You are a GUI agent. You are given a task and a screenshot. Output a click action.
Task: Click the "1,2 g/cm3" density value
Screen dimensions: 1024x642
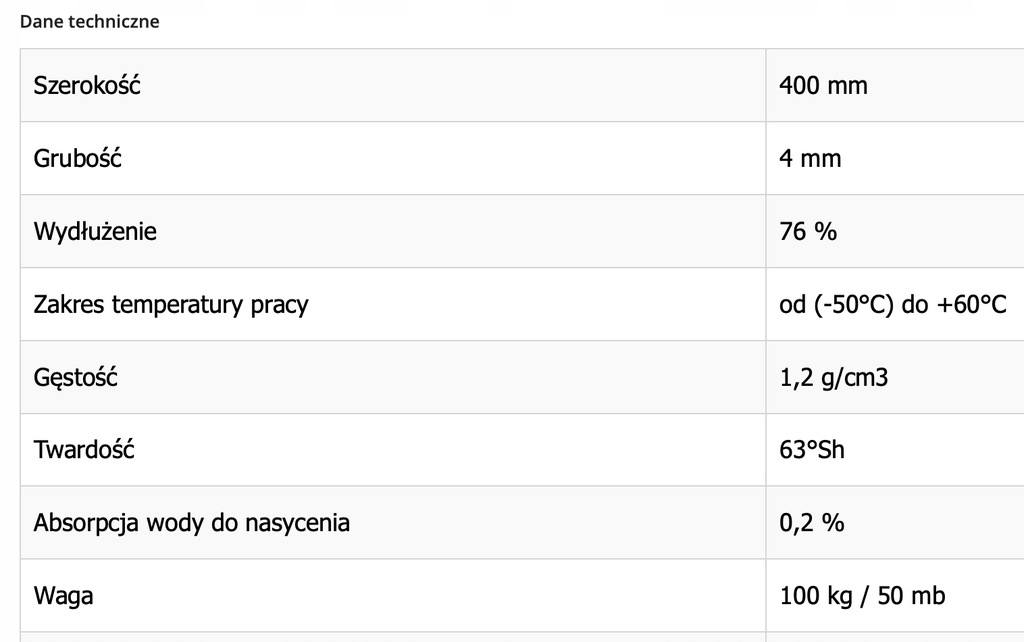[834, 378]
